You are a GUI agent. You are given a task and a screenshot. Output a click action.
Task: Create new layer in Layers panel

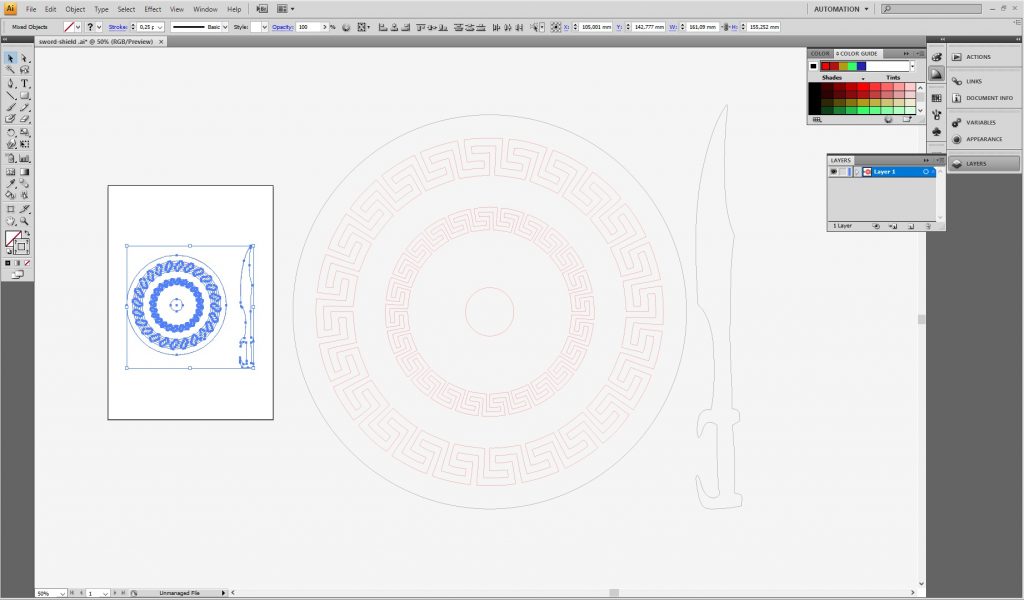pyautogui.click(x=911, y=226)
